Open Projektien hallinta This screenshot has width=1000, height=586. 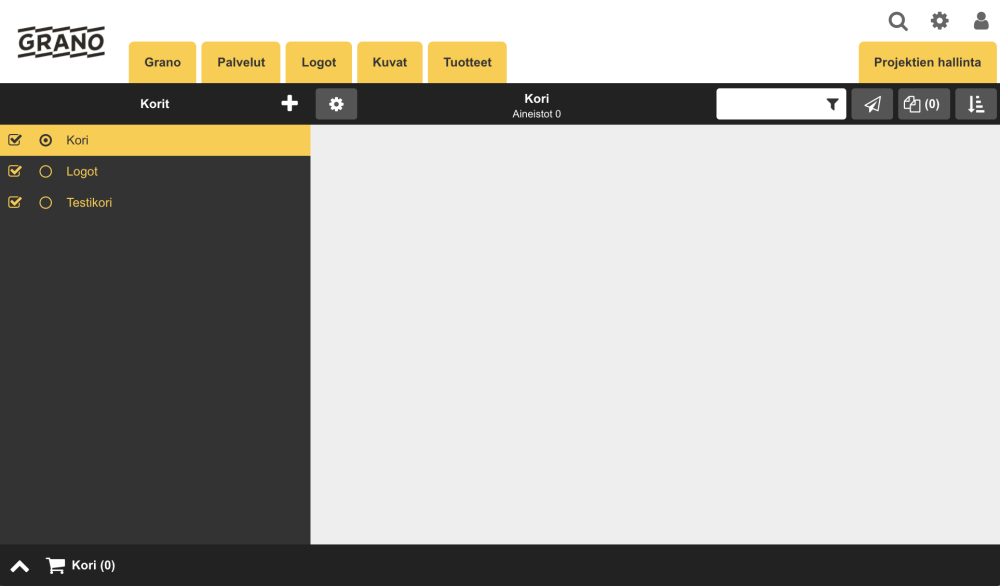(x=927, y=62)
